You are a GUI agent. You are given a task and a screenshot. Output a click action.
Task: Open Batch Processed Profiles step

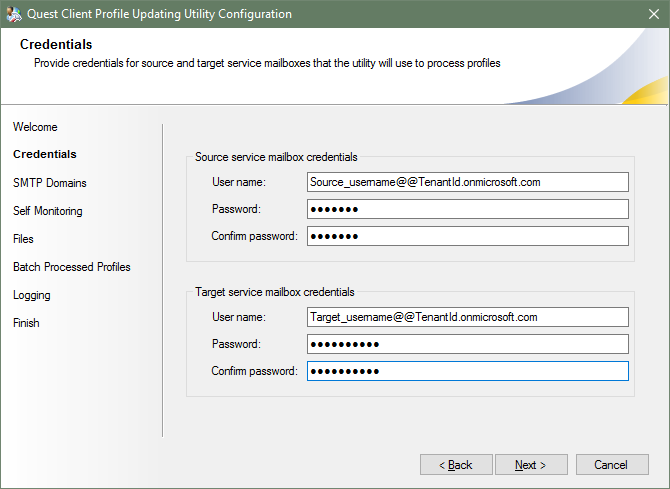pos(72,267)
